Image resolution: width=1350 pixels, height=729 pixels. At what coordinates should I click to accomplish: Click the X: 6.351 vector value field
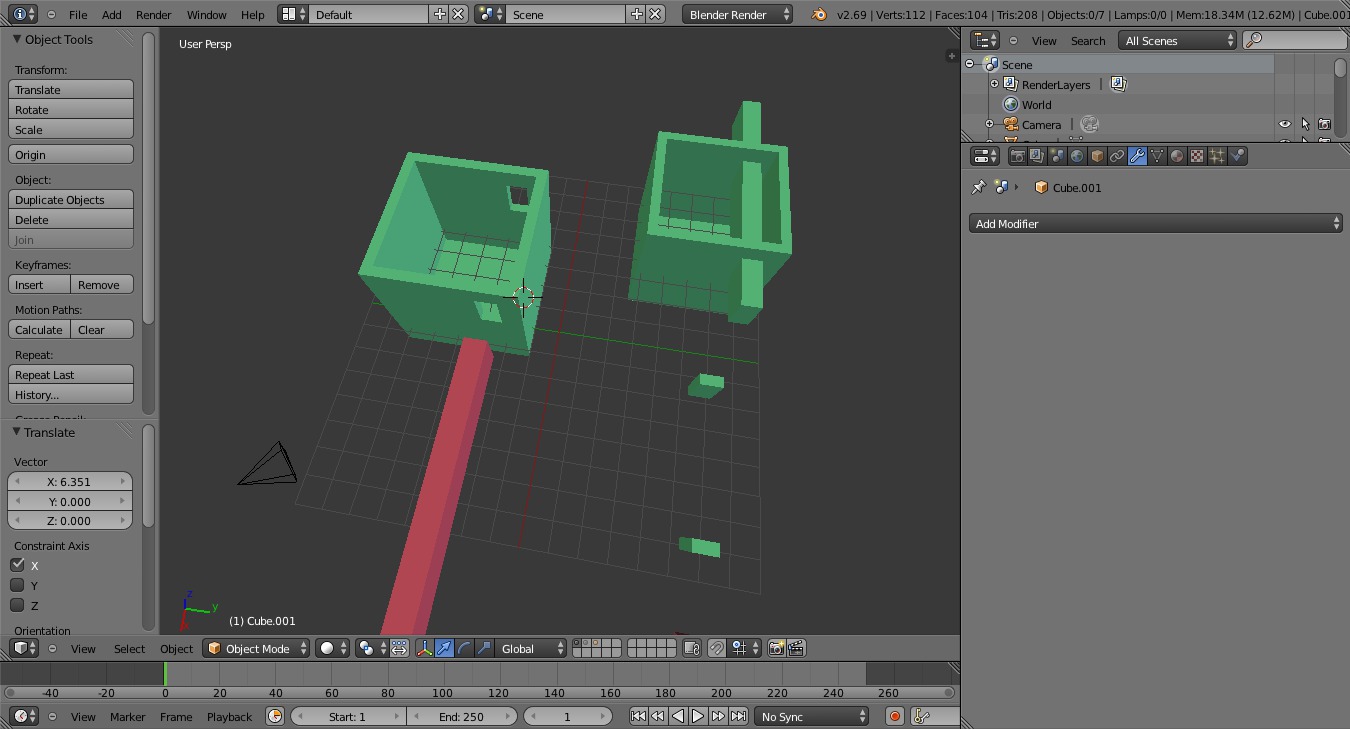pos(70,481)
